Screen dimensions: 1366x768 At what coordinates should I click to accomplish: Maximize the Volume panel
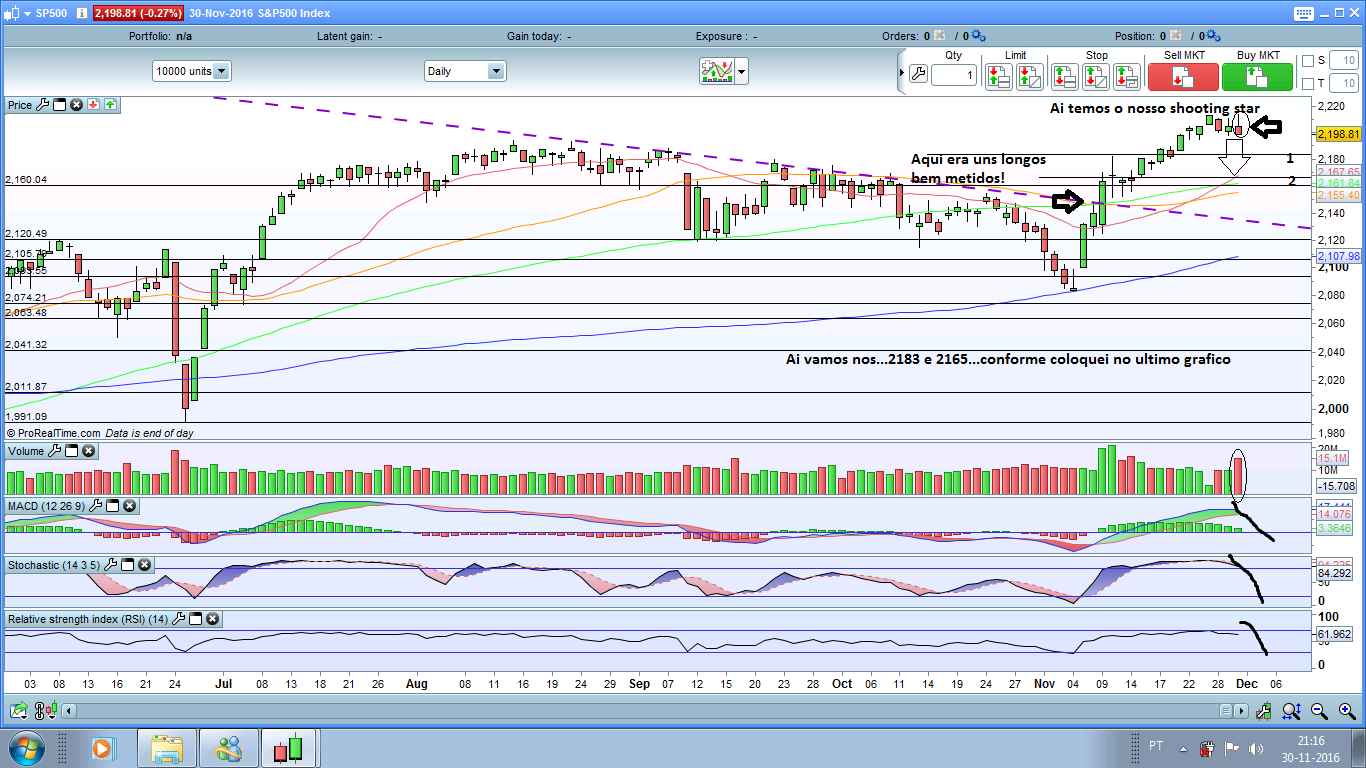71,451
